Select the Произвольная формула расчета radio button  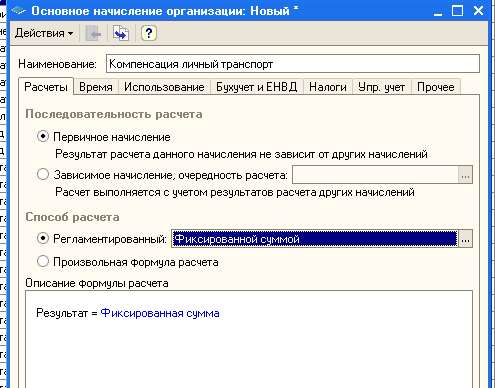click(x=43, y=262)
